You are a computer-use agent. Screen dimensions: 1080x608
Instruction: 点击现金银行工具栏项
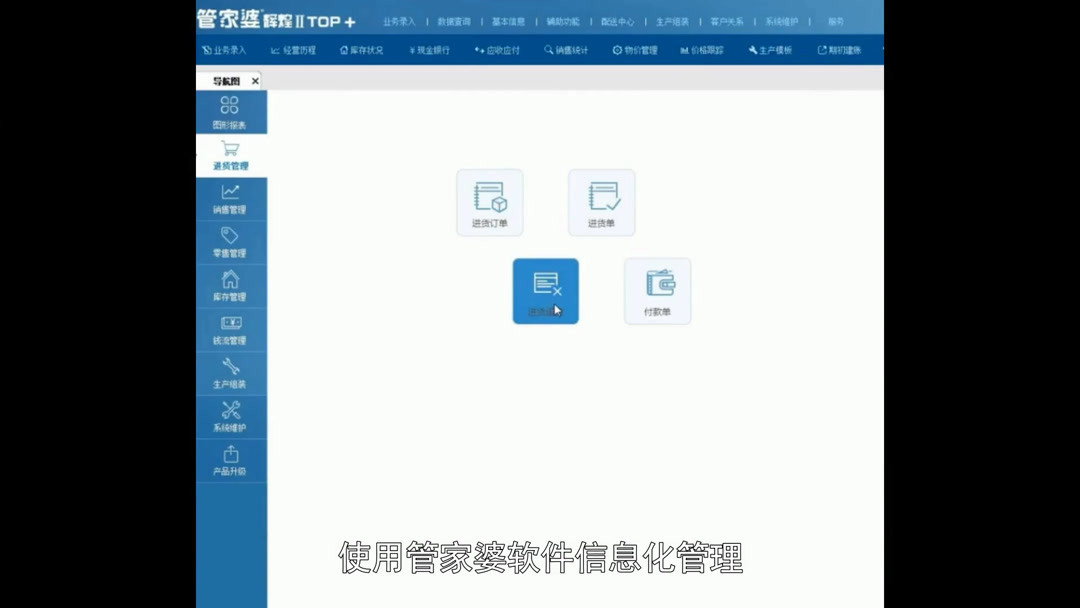point(428,49)
